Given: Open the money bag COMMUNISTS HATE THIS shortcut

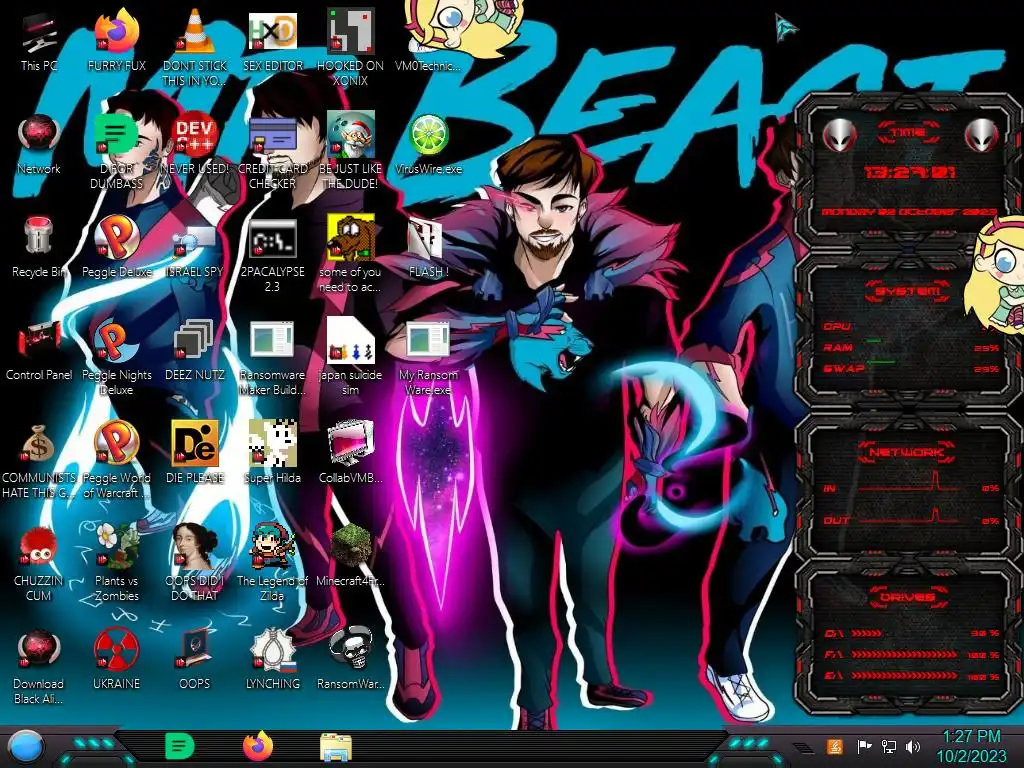Looking at the screenshot, I should pyautogui.click(x=39, y=460).
